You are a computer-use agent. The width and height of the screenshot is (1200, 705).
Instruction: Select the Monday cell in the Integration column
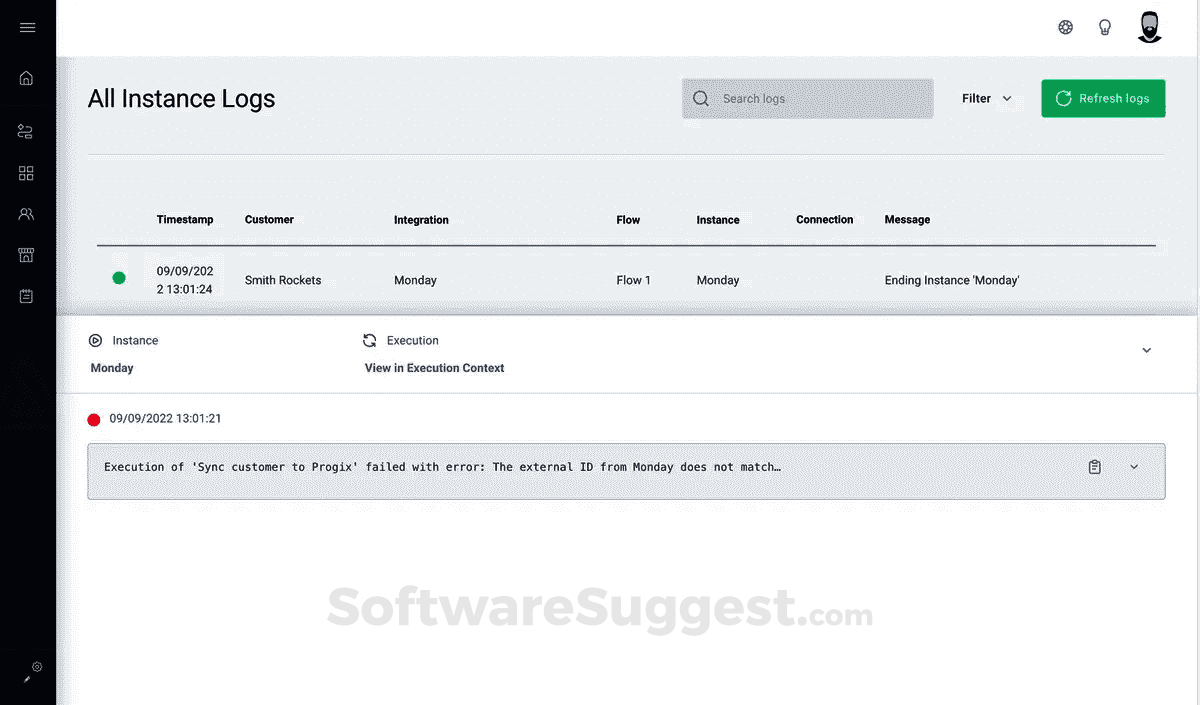tap(415, 280)
